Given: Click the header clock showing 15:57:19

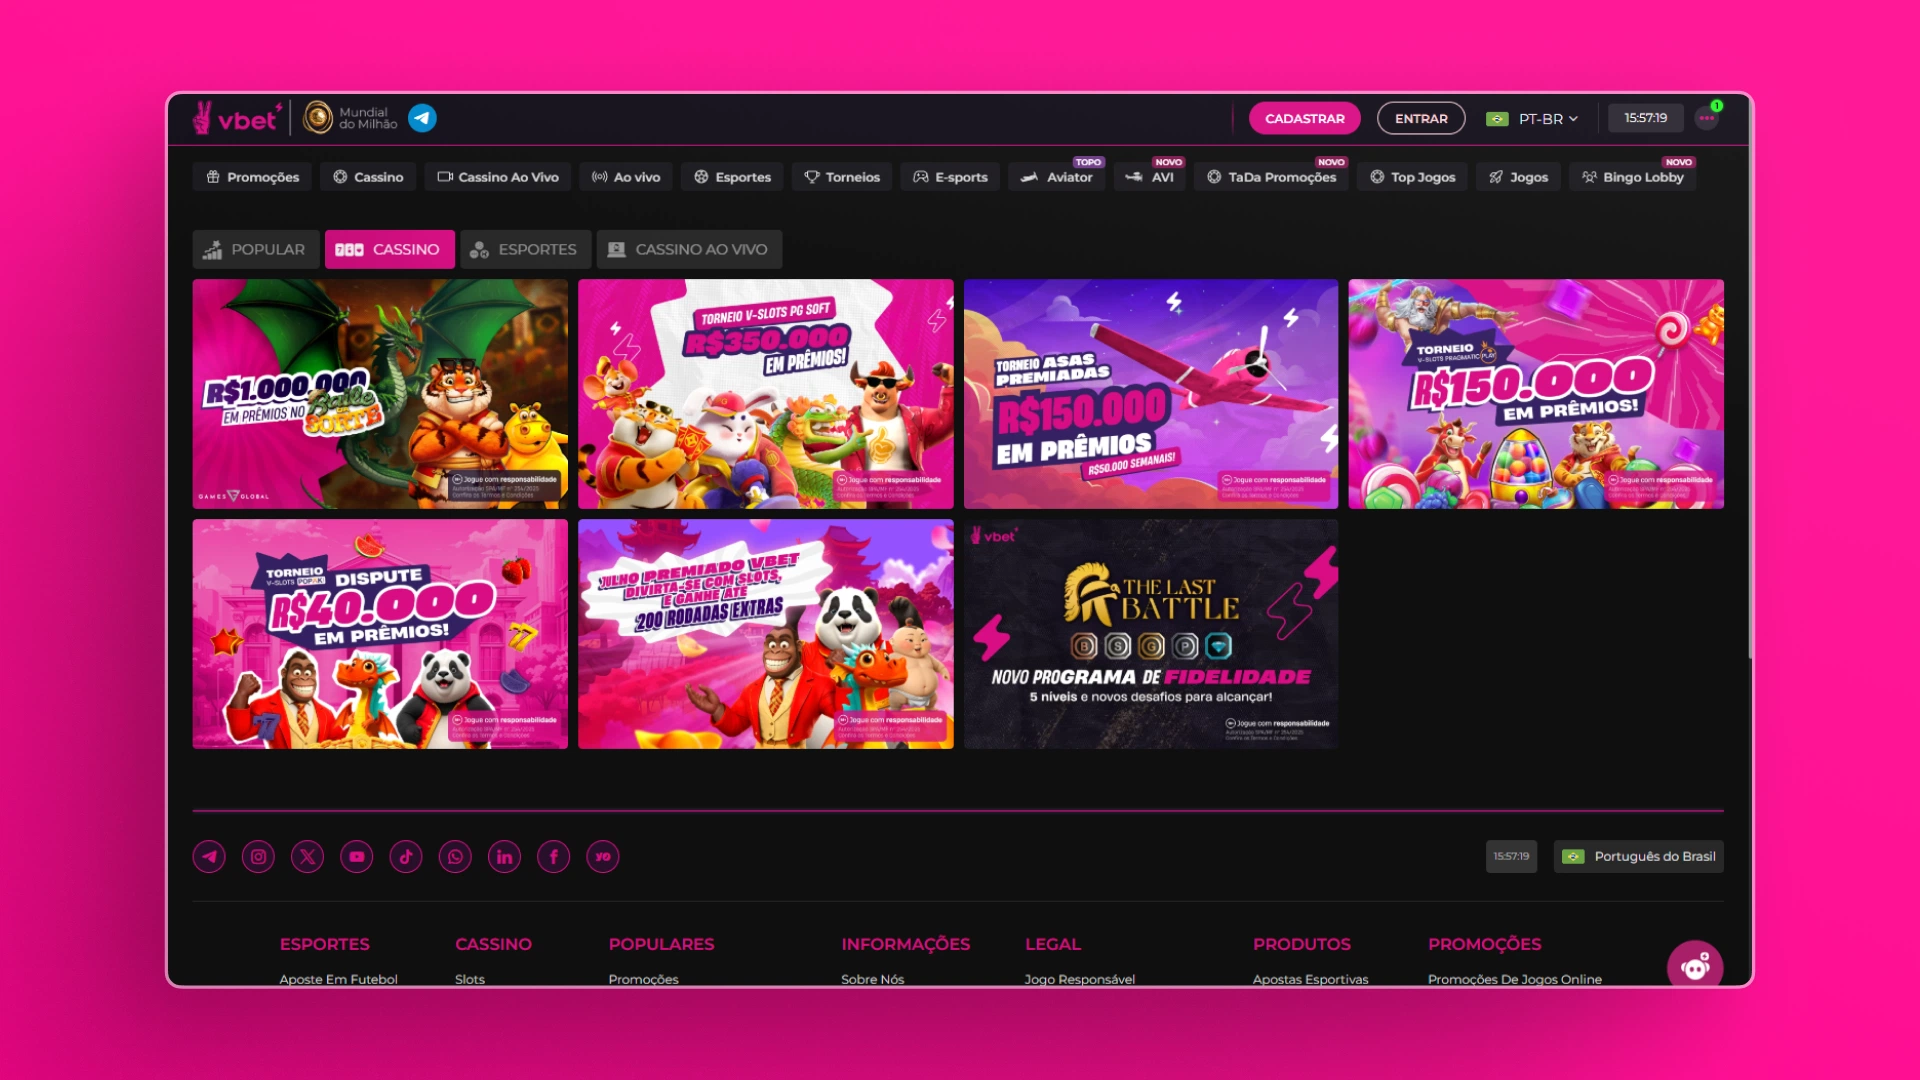Looking at the screenshot, I should [1645, 118].
